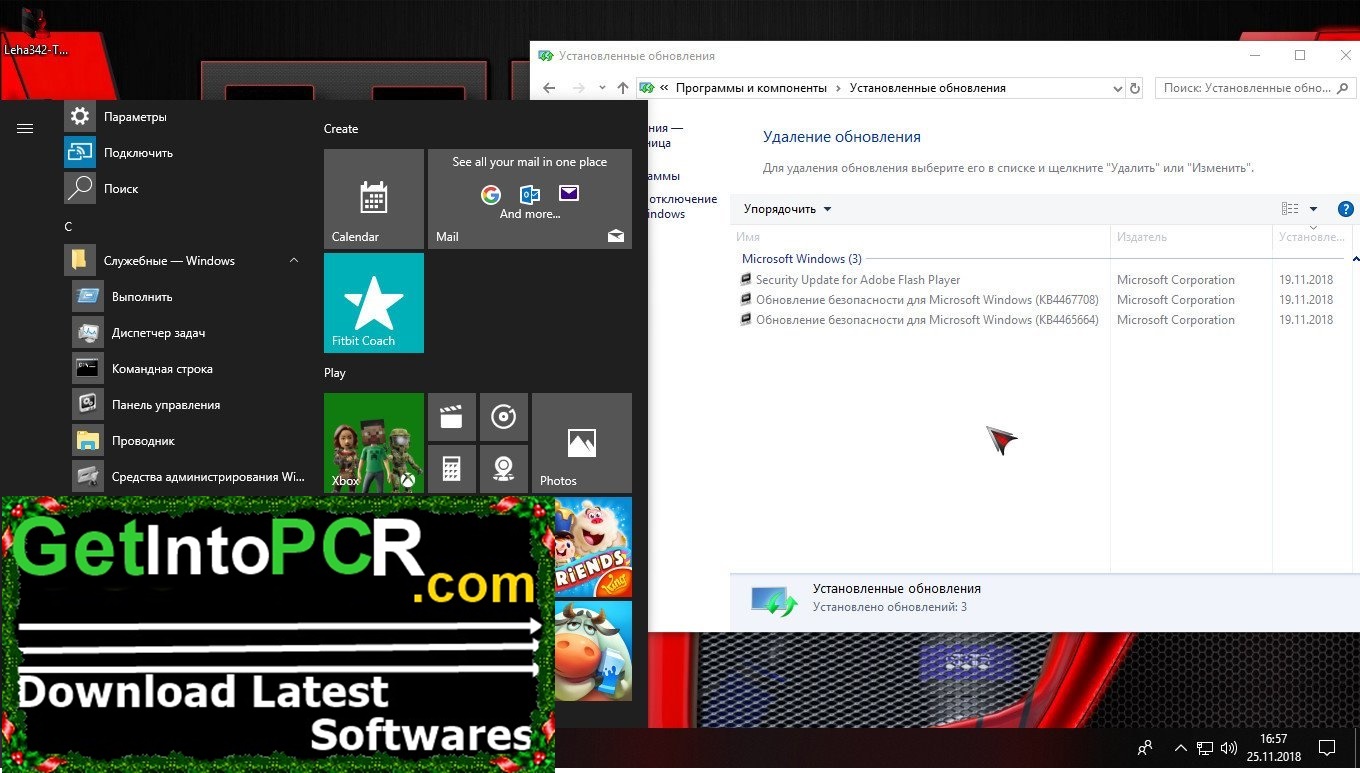Viewport: 1360px width, 773px height.
Task: Collapse Microsoft Windows (3) group
Action: point(1355,259)
